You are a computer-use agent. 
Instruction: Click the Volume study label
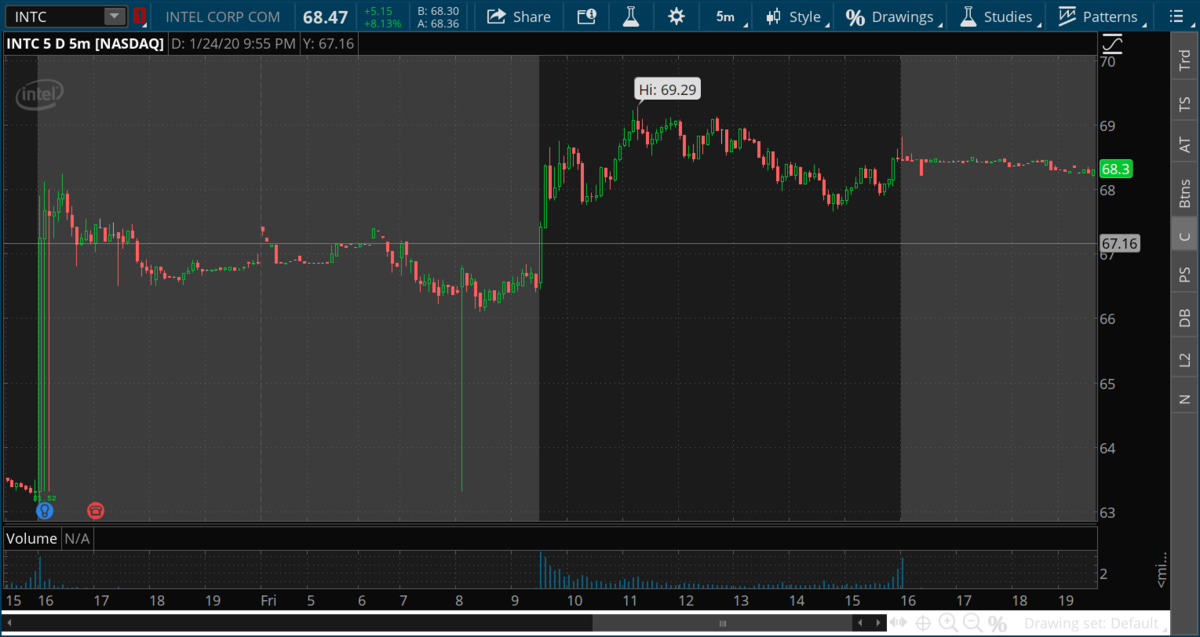32,538
